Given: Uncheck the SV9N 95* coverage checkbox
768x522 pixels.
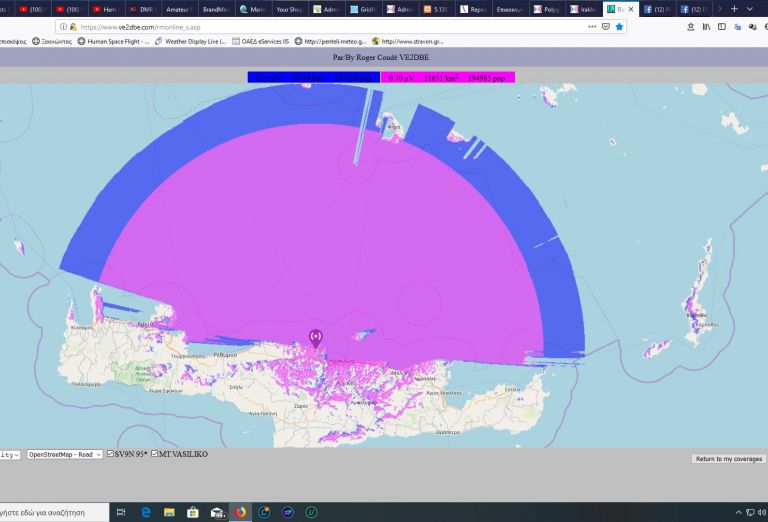Looking at the screenshot, I should (111, 455).
